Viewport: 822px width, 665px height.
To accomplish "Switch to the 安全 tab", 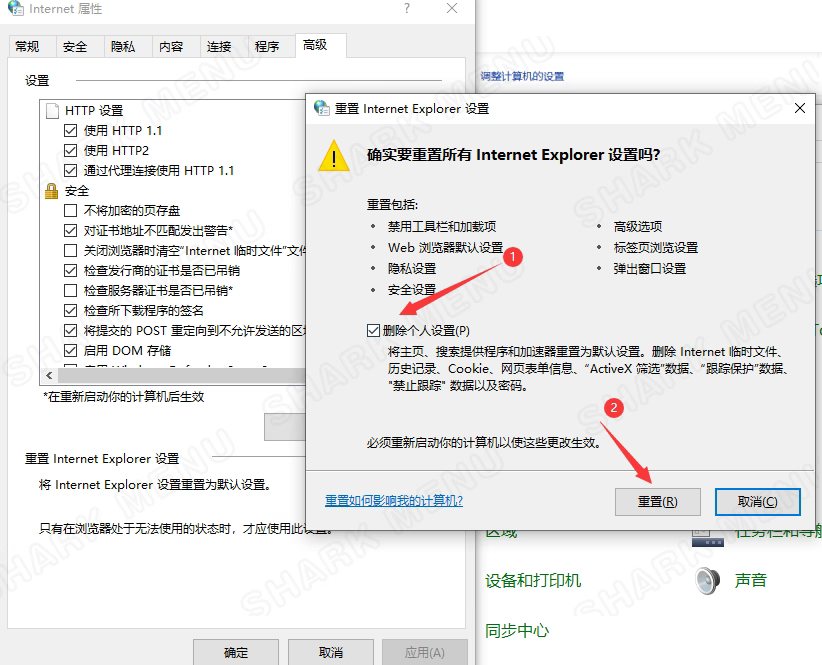I will pos(75,47).
